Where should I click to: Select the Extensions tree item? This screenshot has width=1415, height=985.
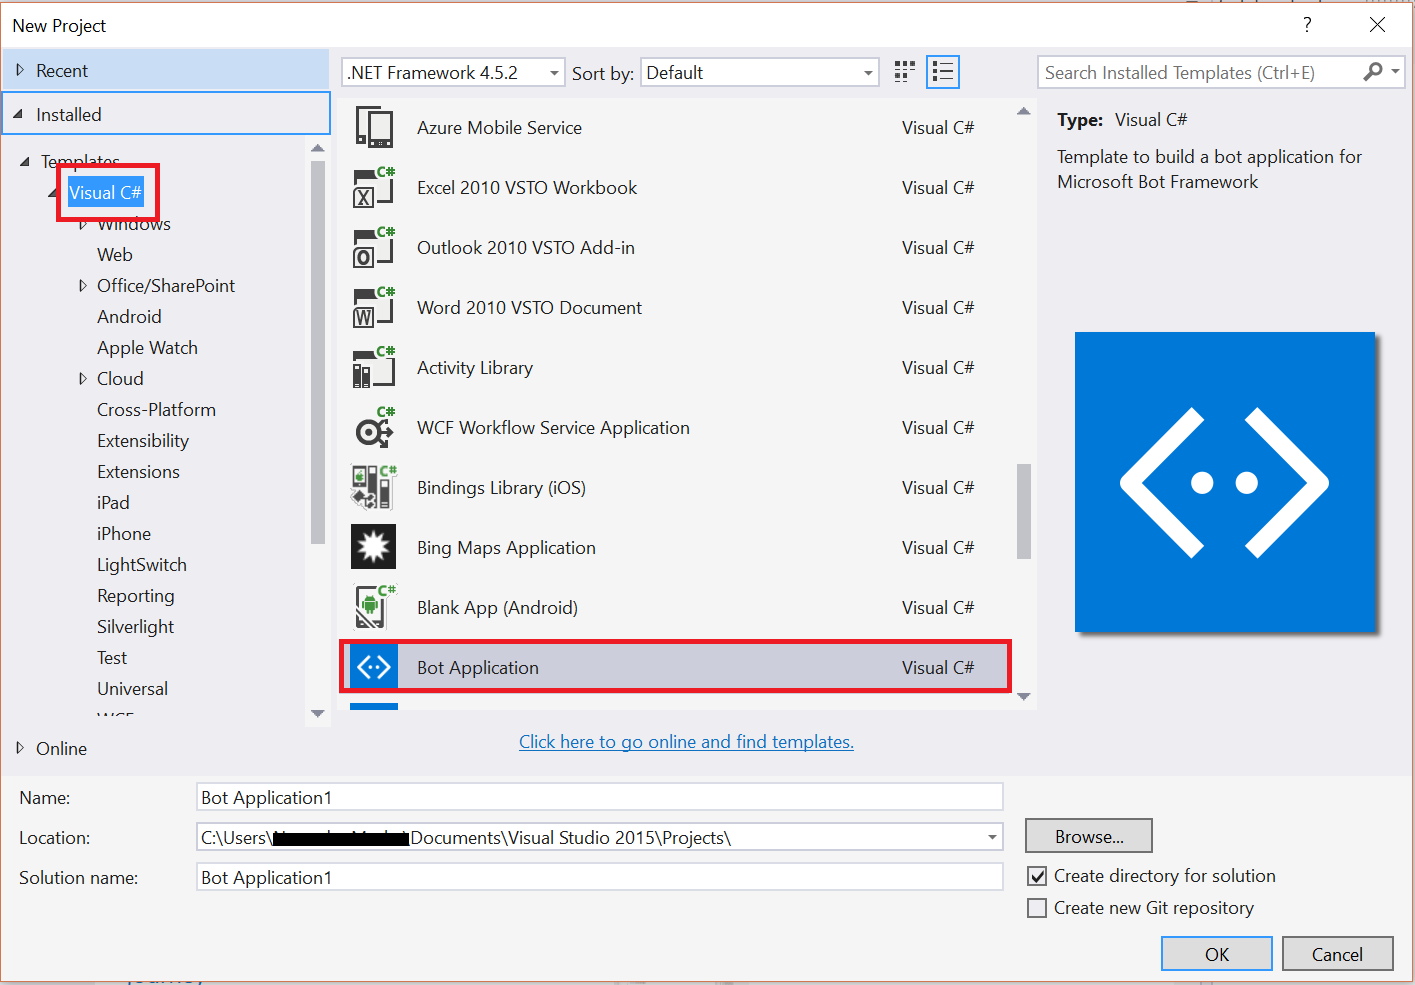point(138,472)
